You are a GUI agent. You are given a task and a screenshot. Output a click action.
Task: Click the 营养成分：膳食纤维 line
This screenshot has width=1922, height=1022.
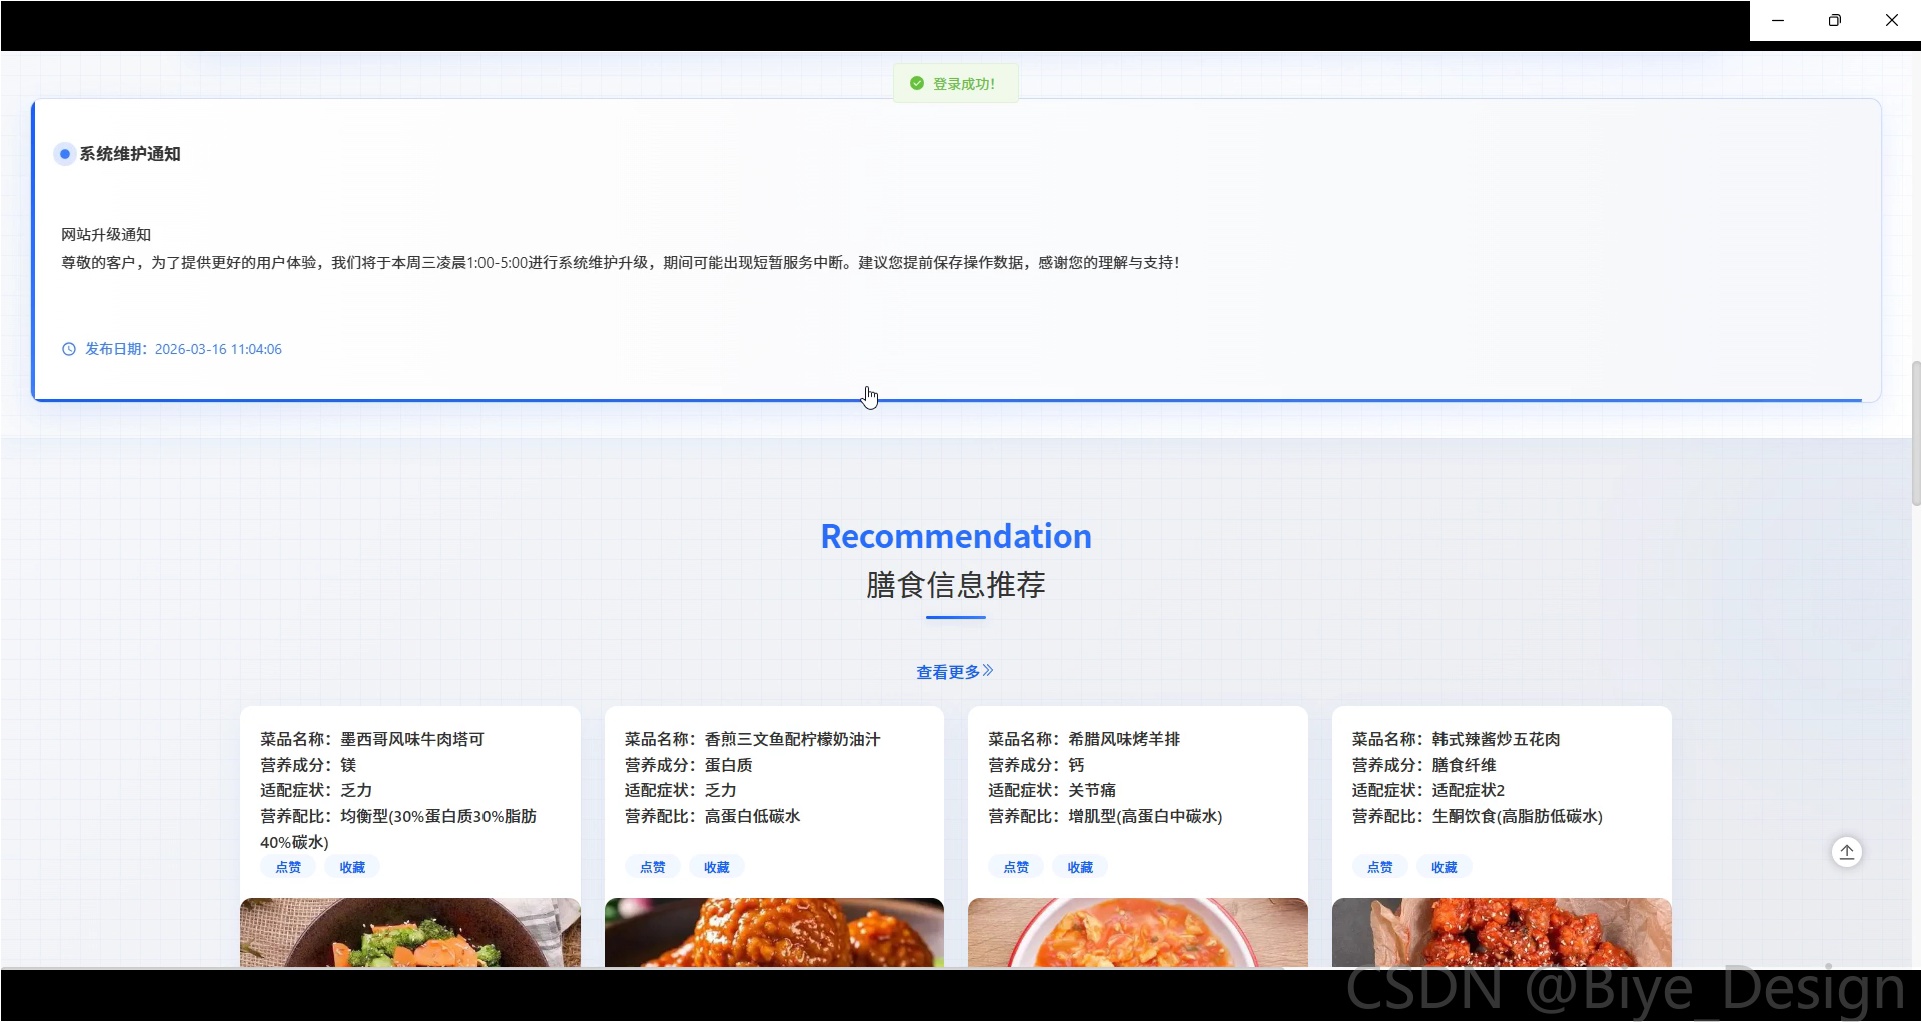click(1424, 765)
